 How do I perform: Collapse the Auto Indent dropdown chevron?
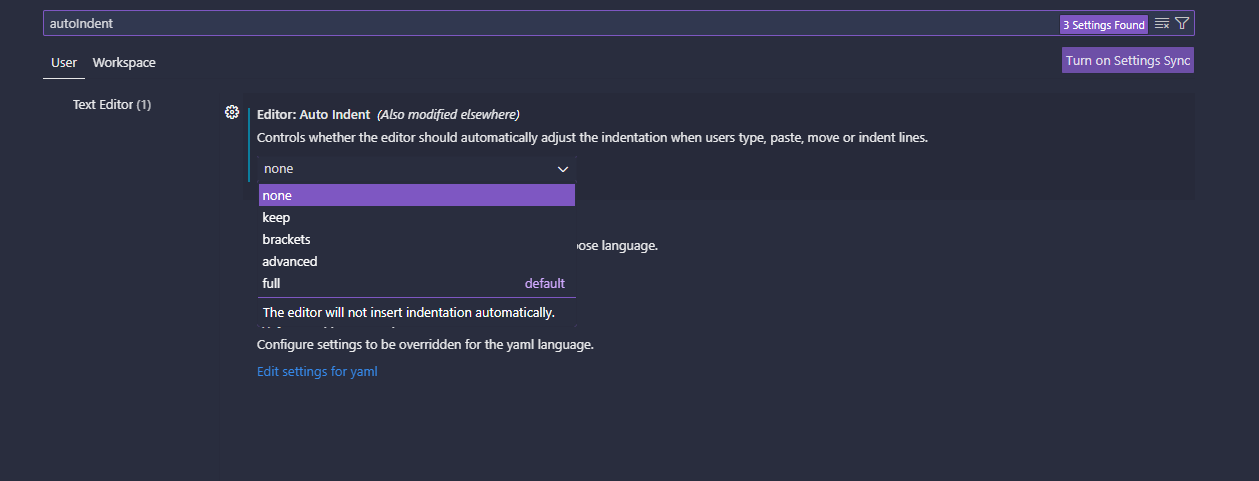563,169
